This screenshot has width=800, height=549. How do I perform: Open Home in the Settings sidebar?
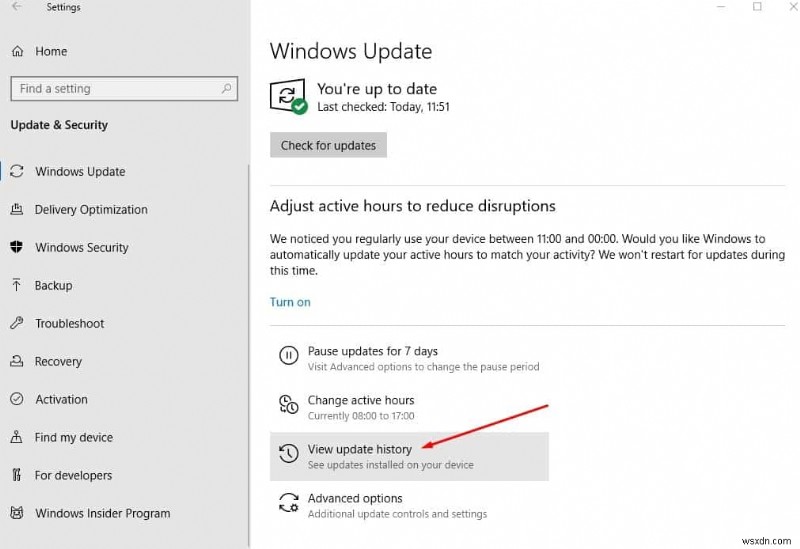[x=51, y=51]
